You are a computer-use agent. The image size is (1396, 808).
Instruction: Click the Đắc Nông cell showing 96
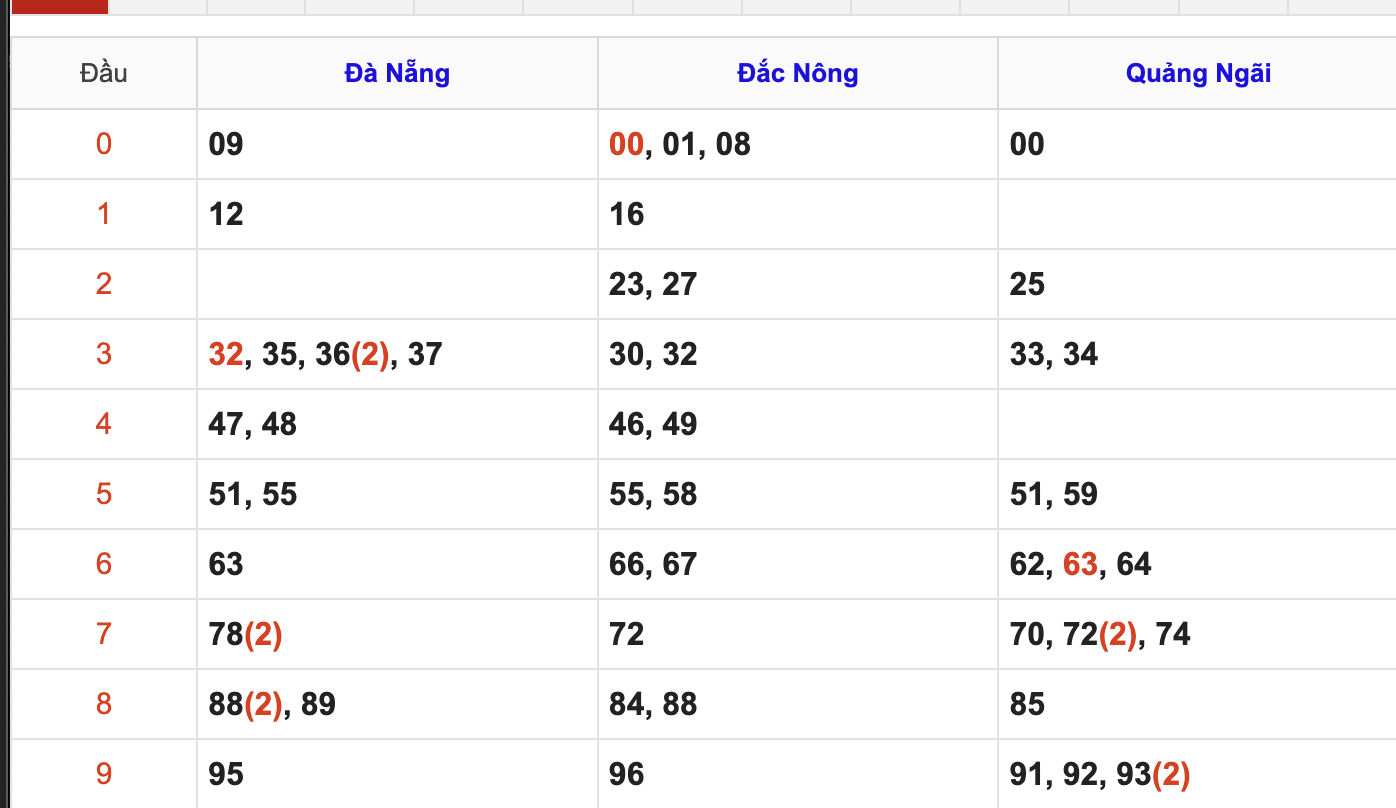coord(627,774)
